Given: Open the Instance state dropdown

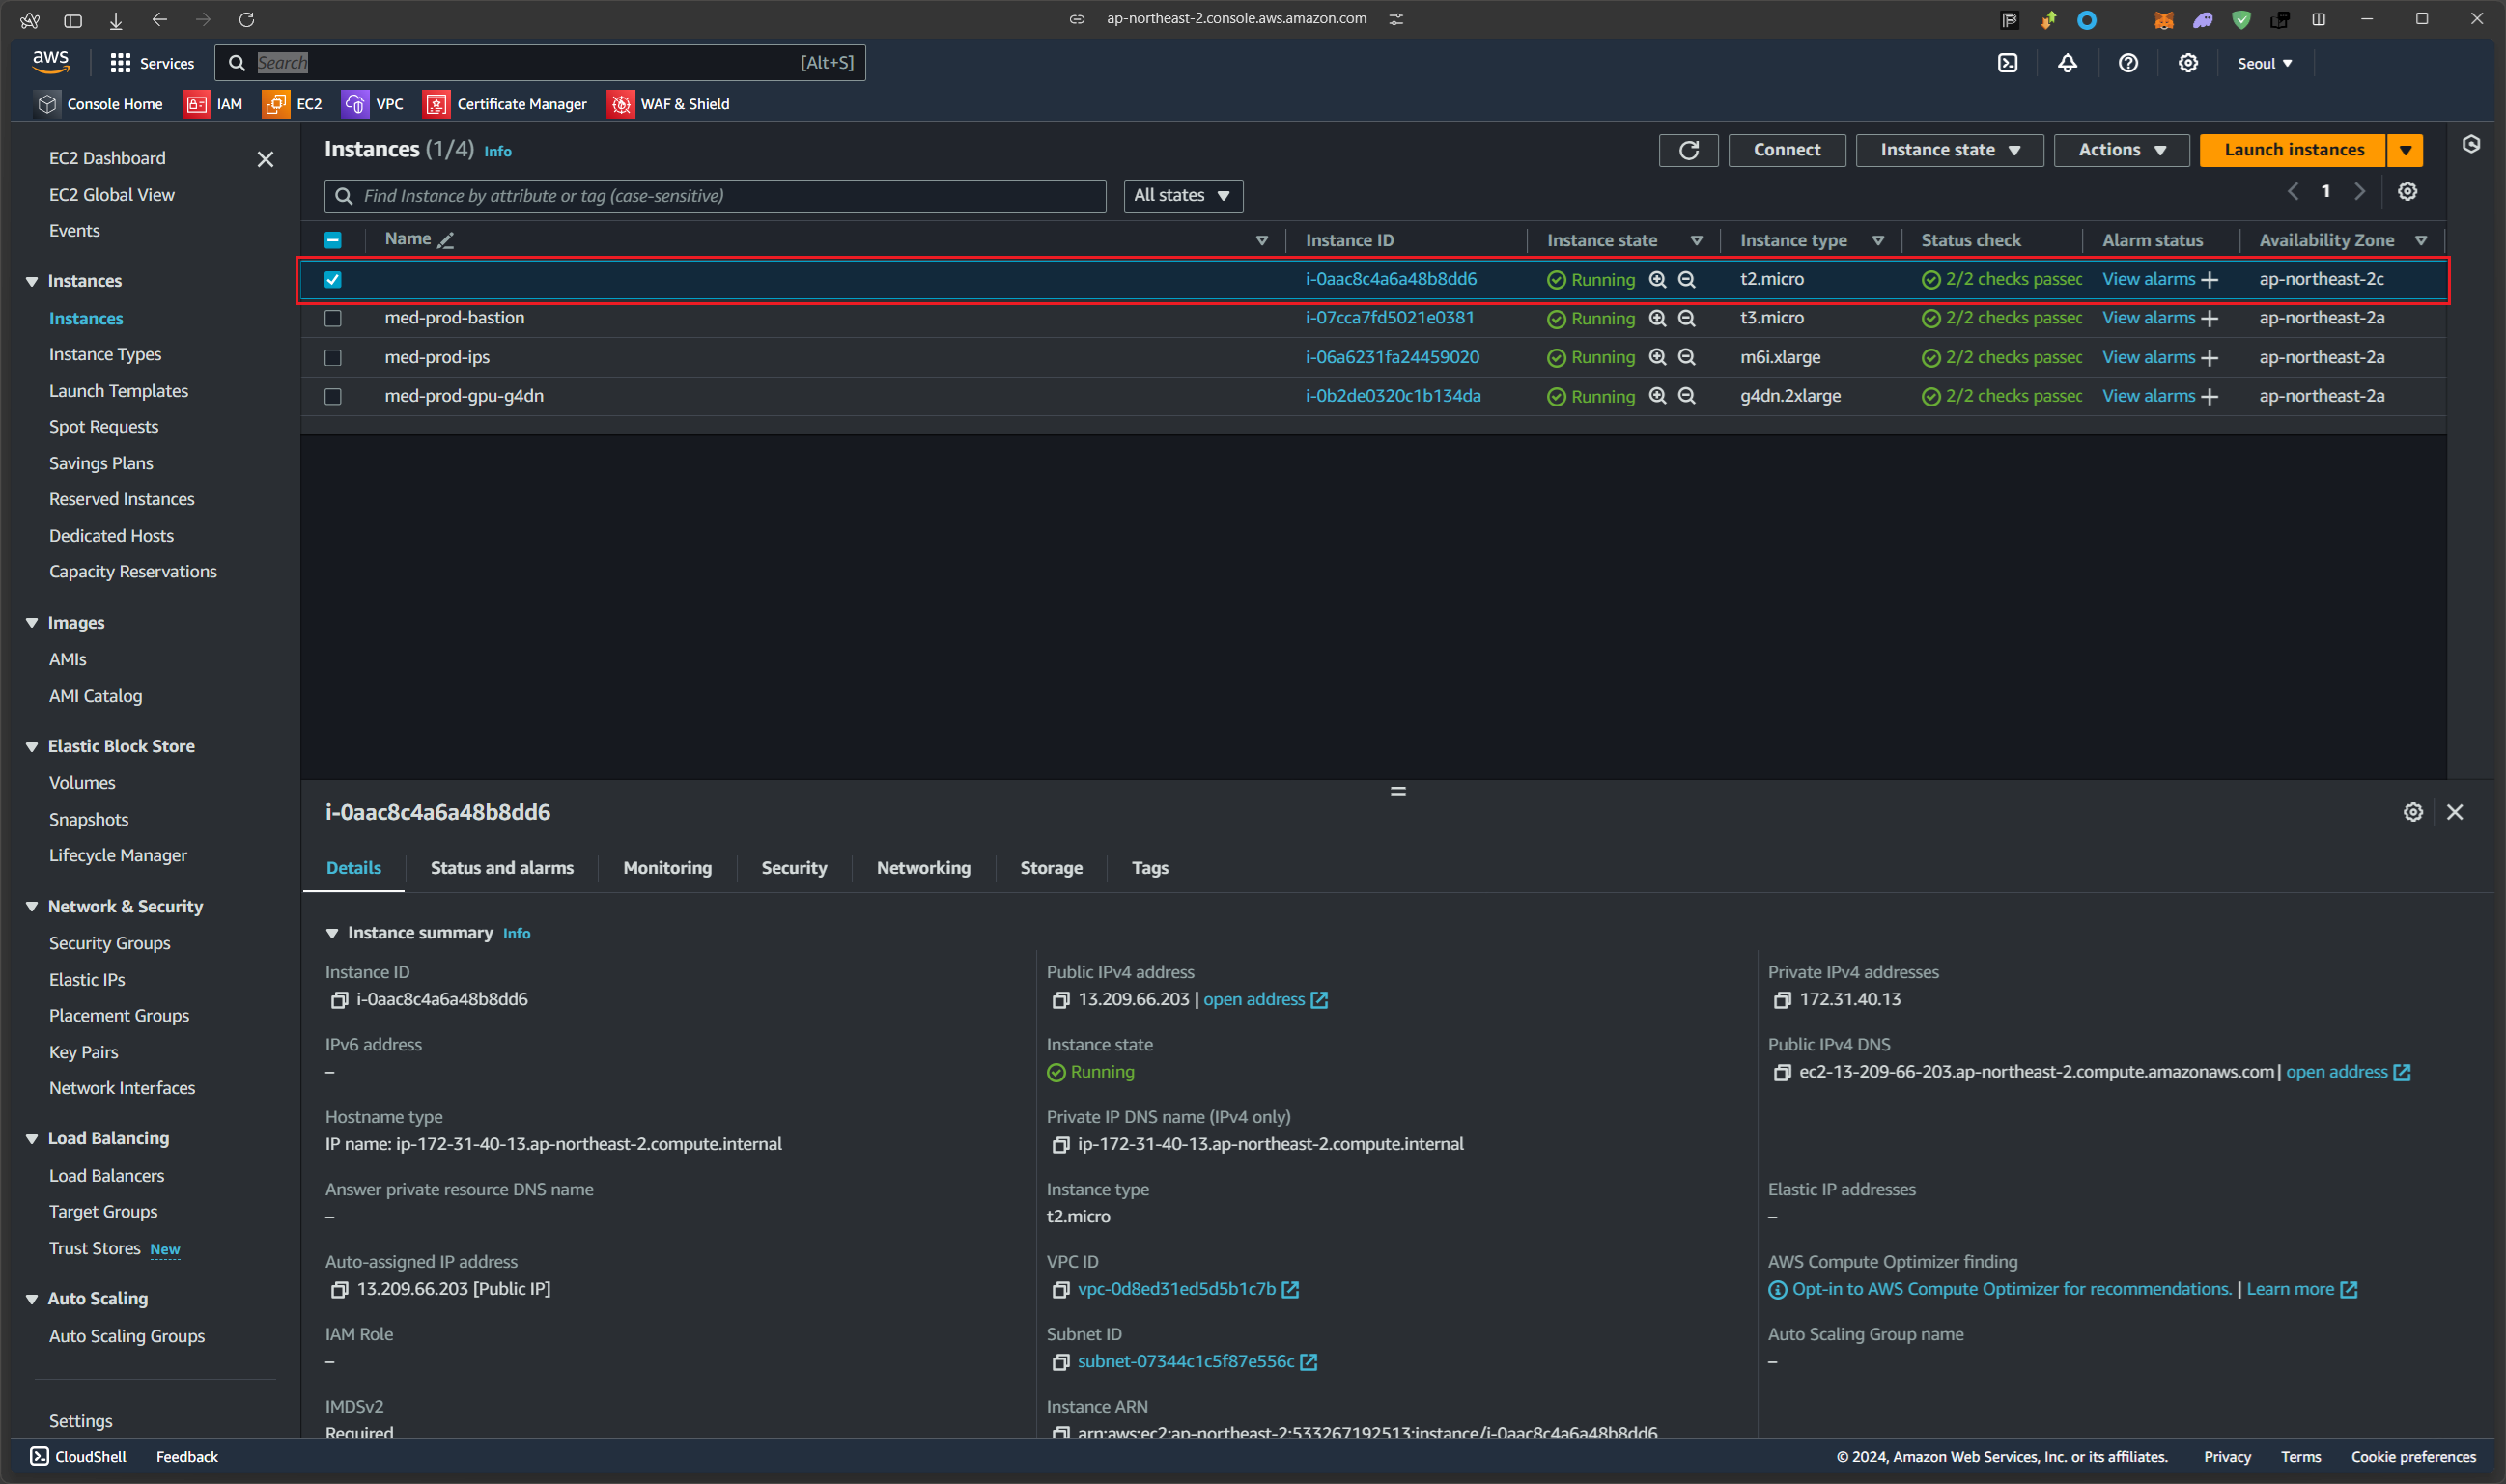Looking at the screenshot, I should [1949, 150].
